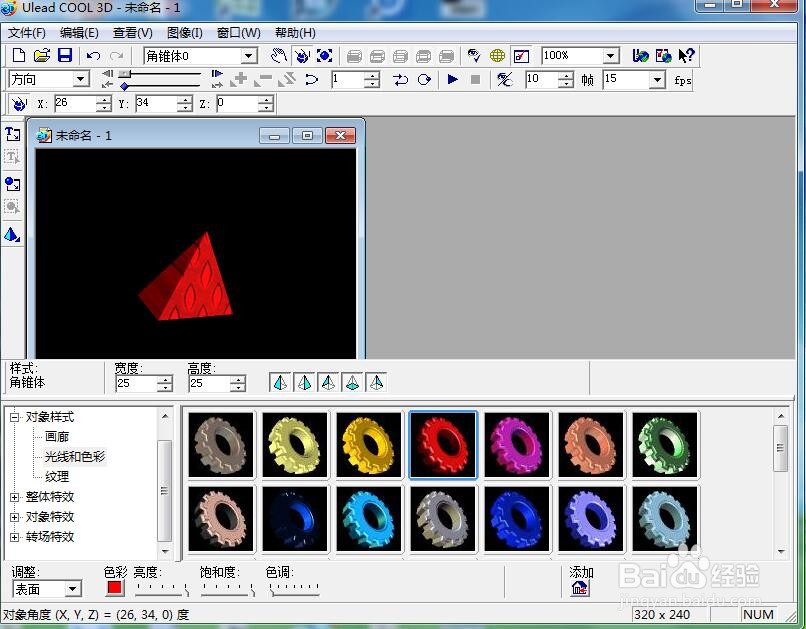
Task: Toggle ping-pong playback icon
Action: tap(400, 80)
